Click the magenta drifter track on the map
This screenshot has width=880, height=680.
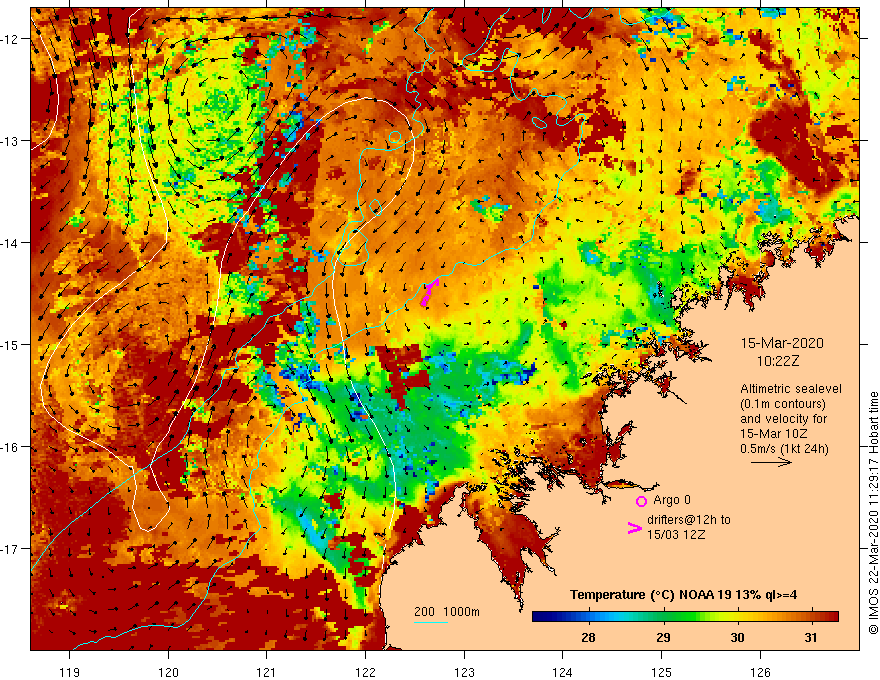[429, 292]
